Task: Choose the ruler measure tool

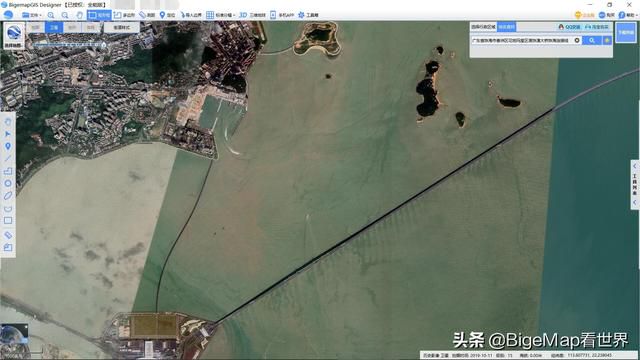Action: pyautogui.click(x=147, y=15)
